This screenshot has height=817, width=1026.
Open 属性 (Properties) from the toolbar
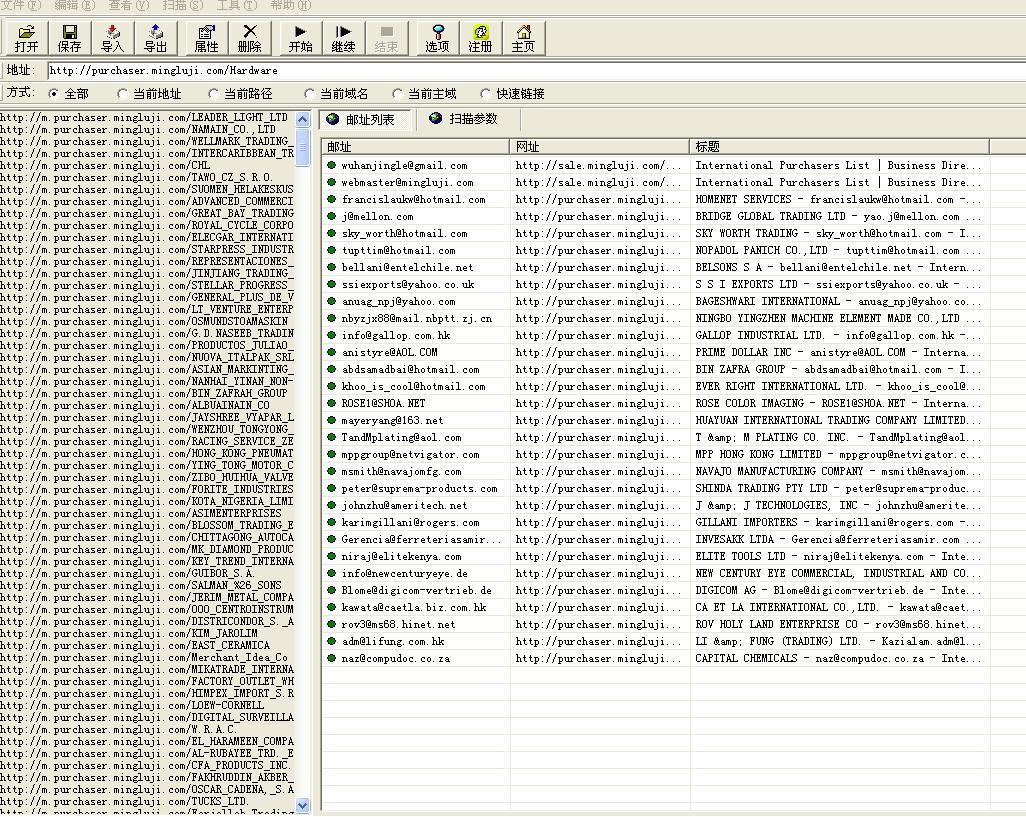[x=207, y=38]
